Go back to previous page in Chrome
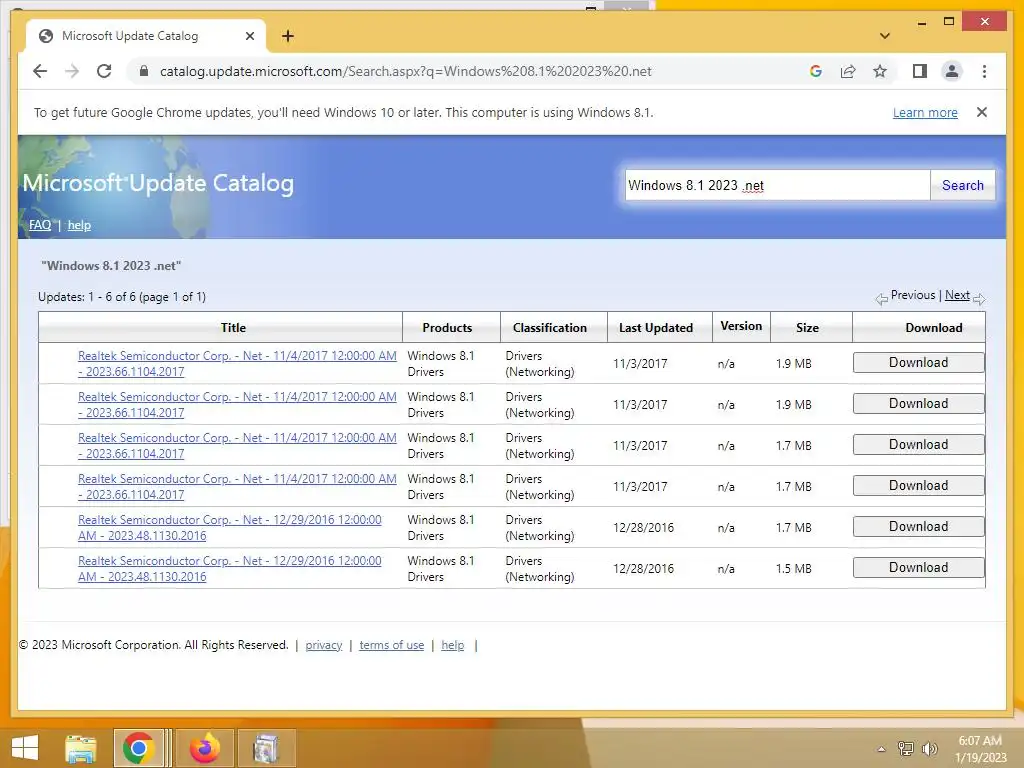Viewport: 1024px width, 768px height. coord(40,71)
